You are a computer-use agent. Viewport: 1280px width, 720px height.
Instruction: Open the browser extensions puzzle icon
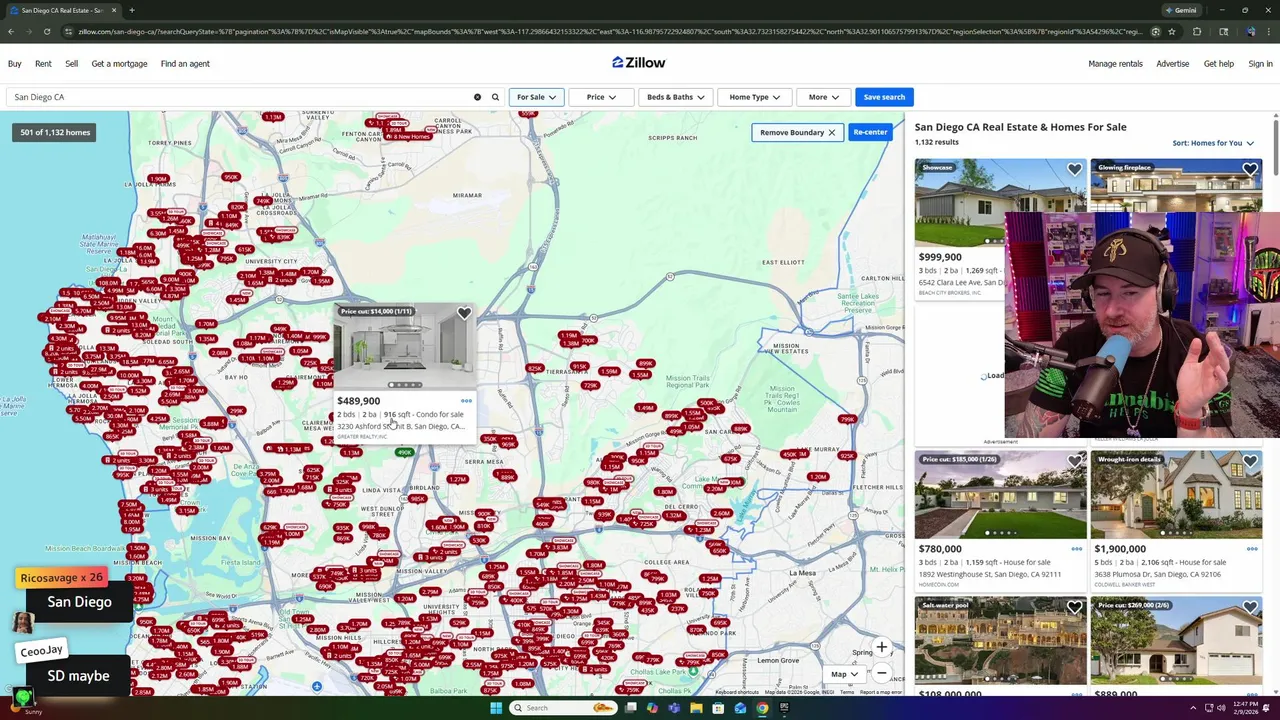point(1197,32)
